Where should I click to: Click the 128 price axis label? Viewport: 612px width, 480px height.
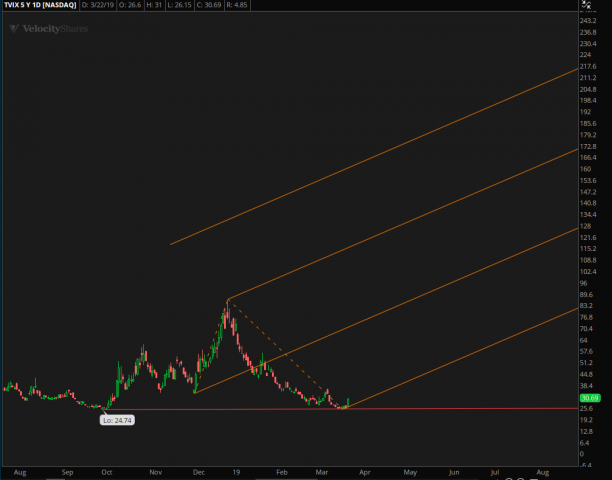point(585,226)
